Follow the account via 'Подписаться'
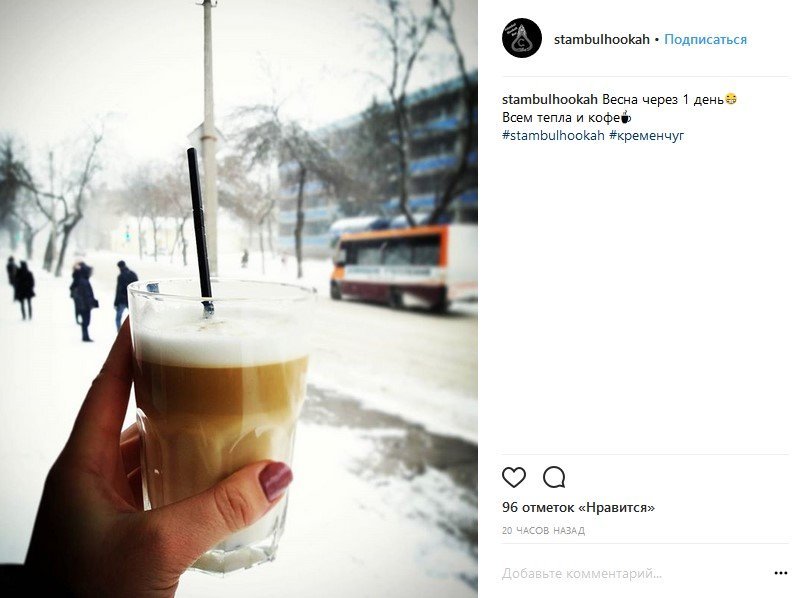Screen dimensions: 812x598 click(x=705, y=39)
